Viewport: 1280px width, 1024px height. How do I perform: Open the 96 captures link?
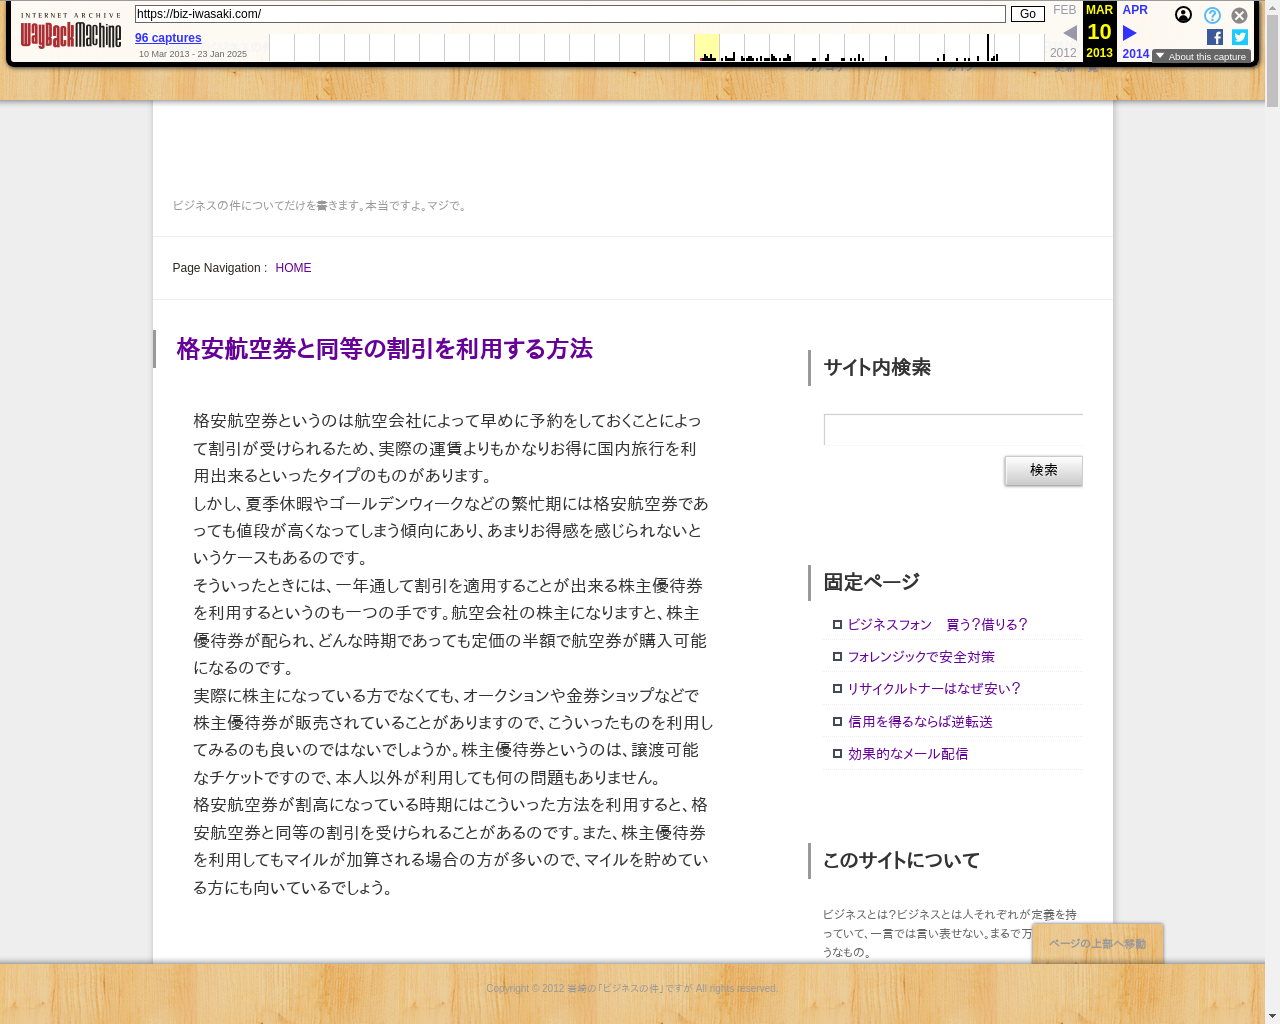click(x=168, y=38)
